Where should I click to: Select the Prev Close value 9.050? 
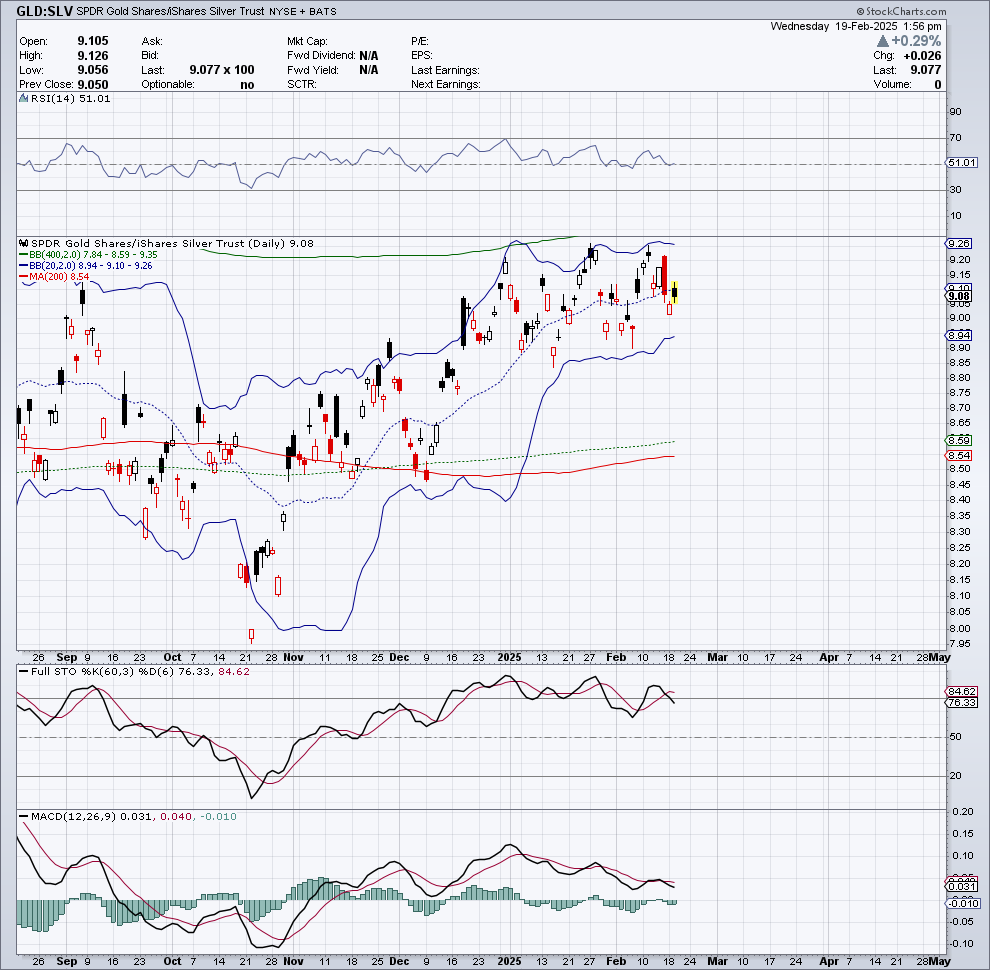coord(93,85)
